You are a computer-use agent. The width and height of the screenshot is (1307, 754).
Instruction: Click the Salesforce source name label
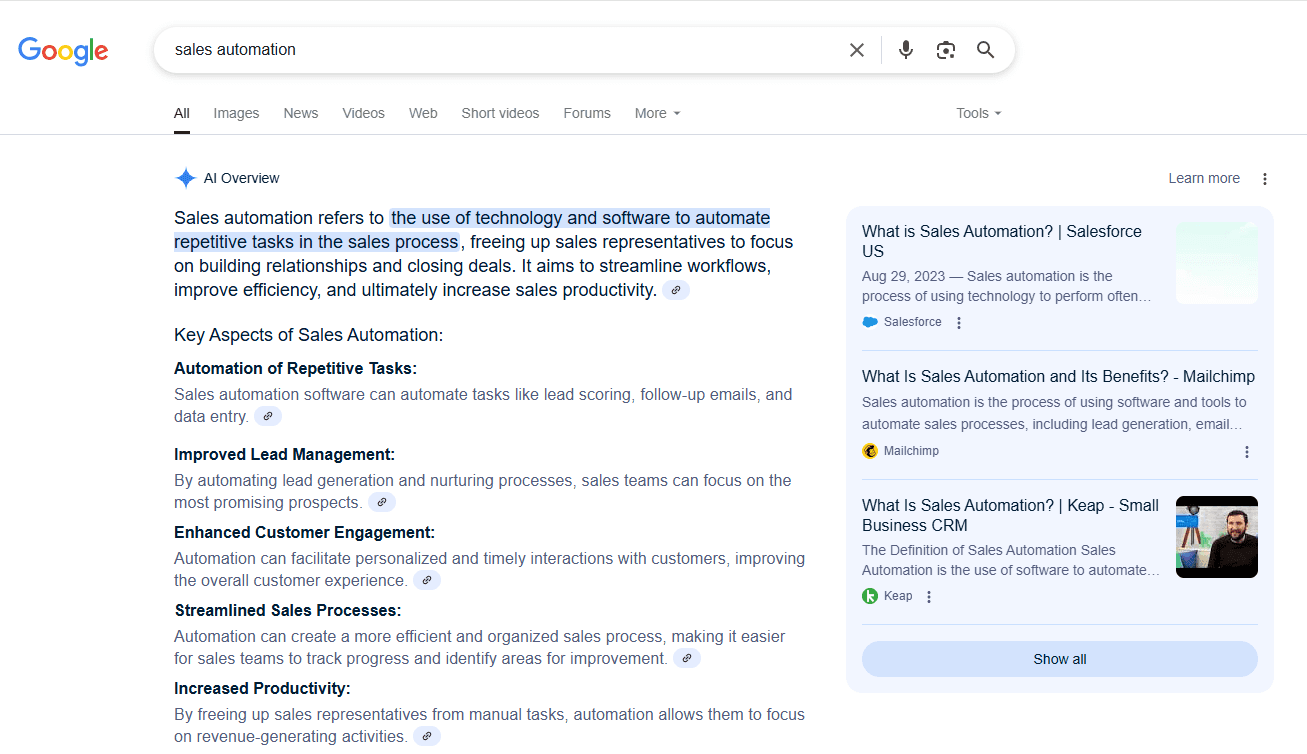point(913,322)
